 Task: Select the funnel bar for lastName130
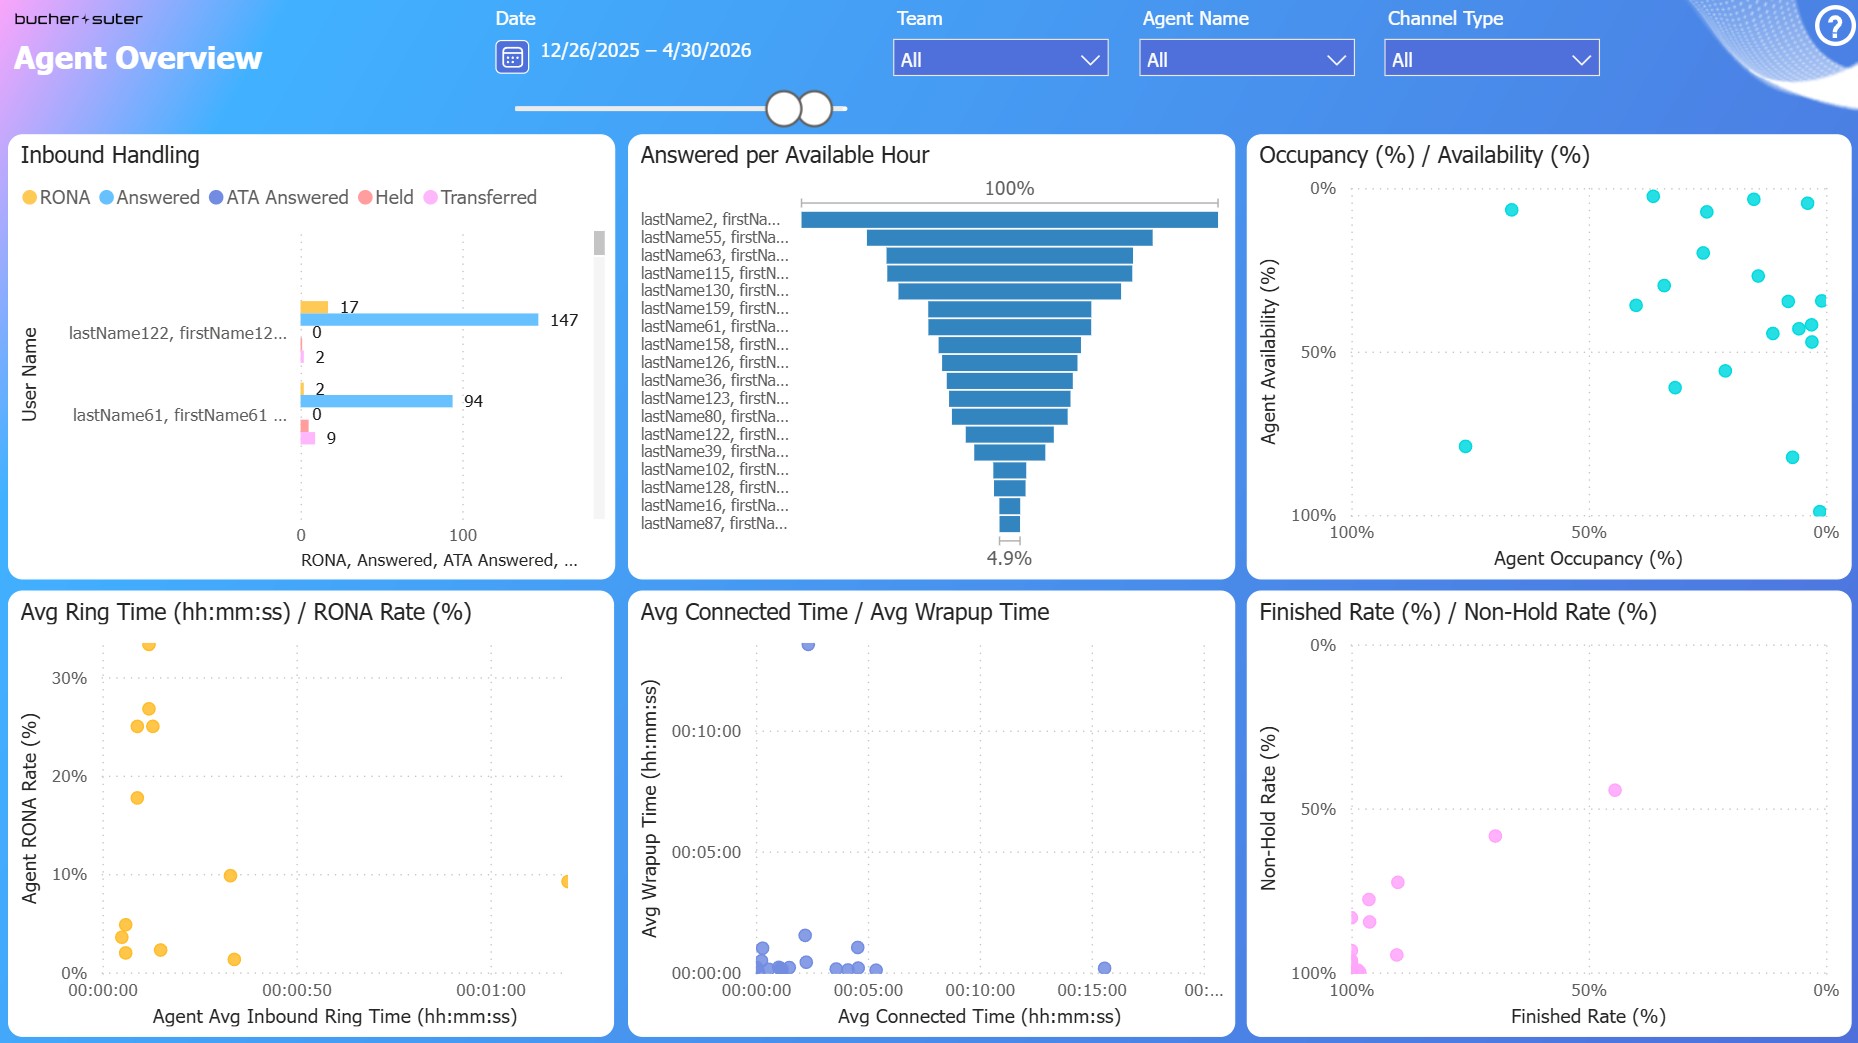pyautogui.click(x=1009, y=291)
